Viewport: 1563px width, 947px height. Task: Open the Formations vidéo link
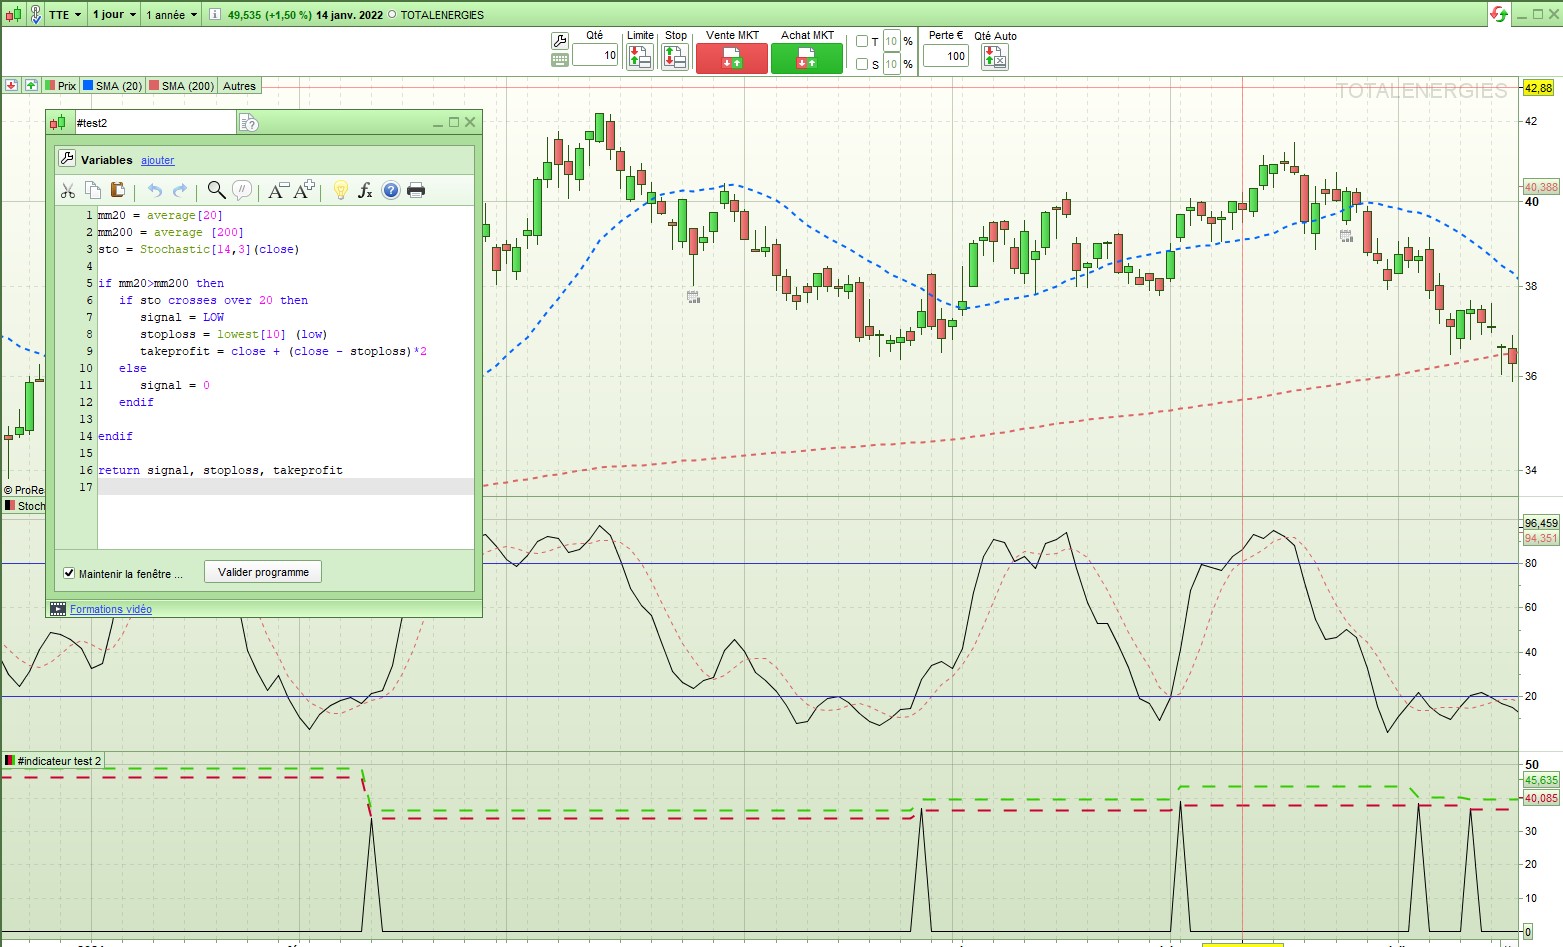point(111,609)
